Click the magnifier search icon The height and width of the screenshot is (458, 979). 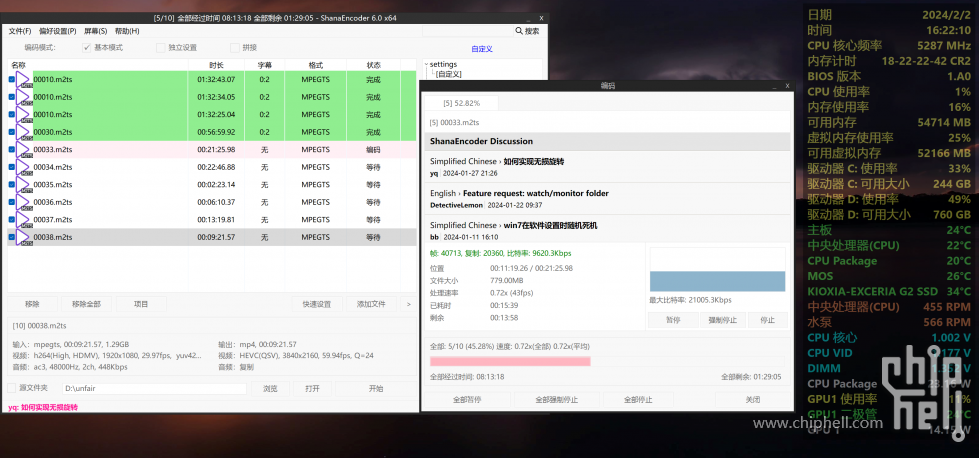519,31
